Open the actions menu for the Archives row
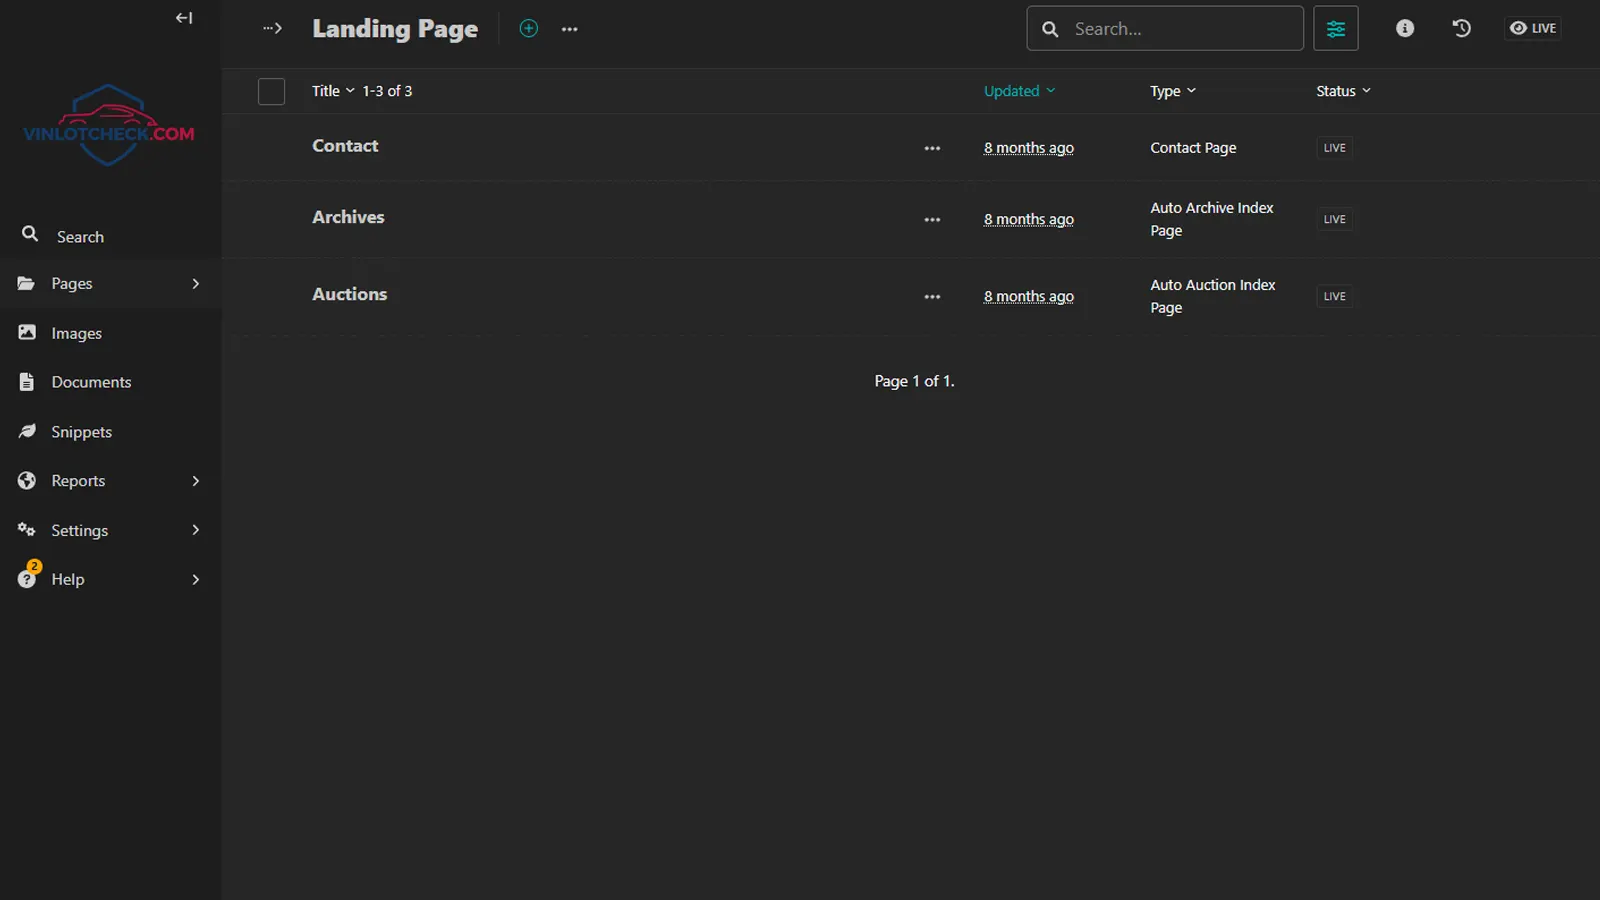The image size is (1600, 900). click(x=931, y=219)
